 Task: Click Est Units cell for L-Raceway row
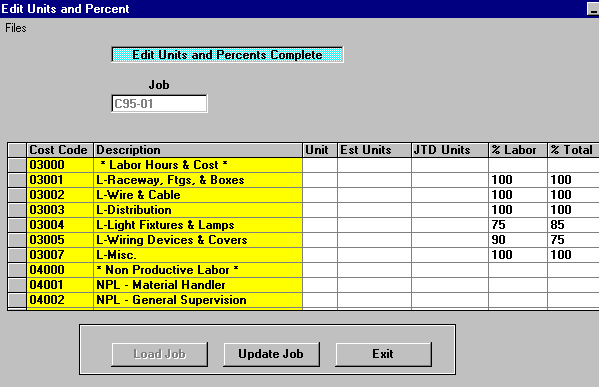click(374, 180)
